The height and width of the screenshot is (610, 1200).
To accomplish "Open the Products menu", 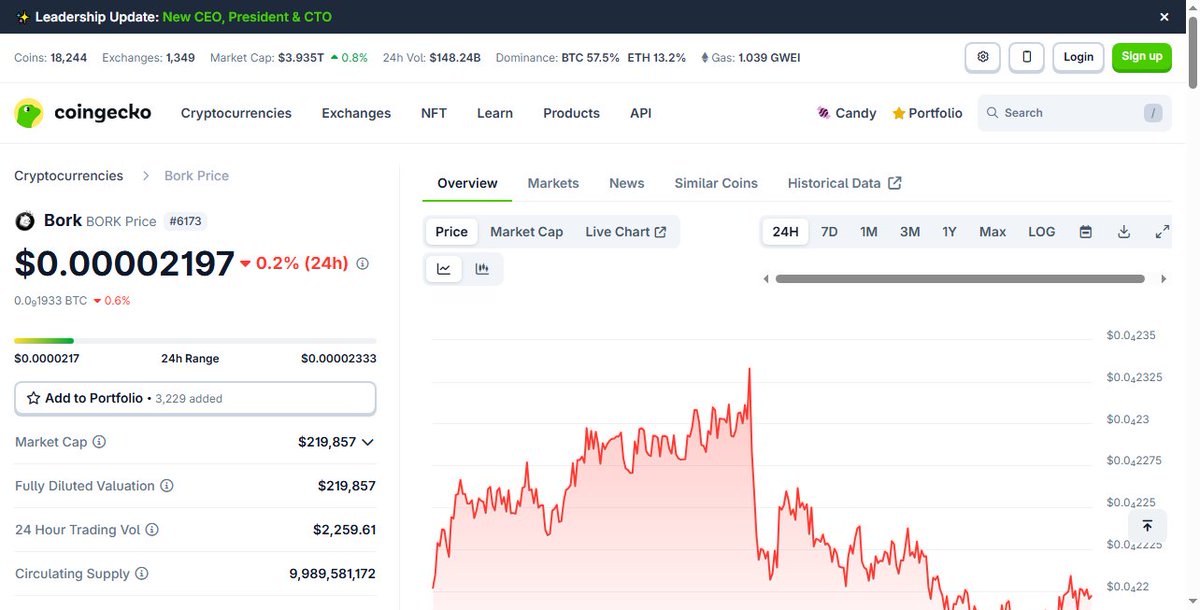I will pos(571,113).
